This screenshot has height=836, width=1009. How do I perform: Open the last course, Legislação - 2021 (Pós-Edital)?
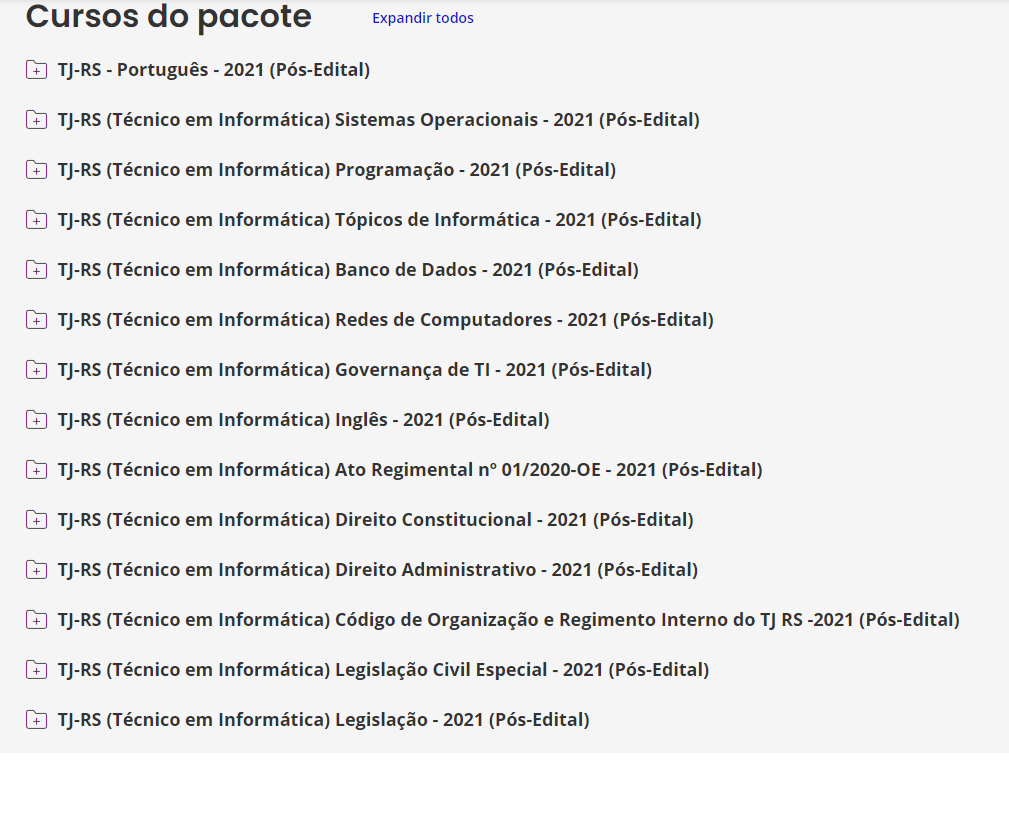323,720
